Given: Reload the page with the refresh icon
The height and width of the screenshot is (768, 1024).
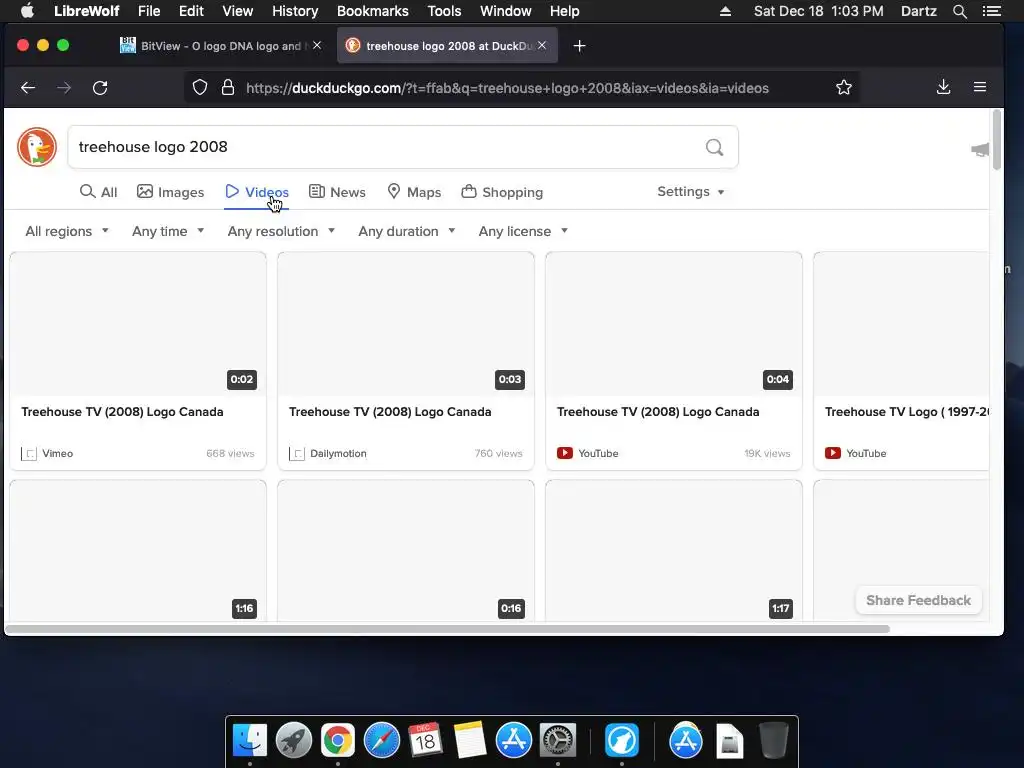Looking at the screenshot, I should click(100, 88).
